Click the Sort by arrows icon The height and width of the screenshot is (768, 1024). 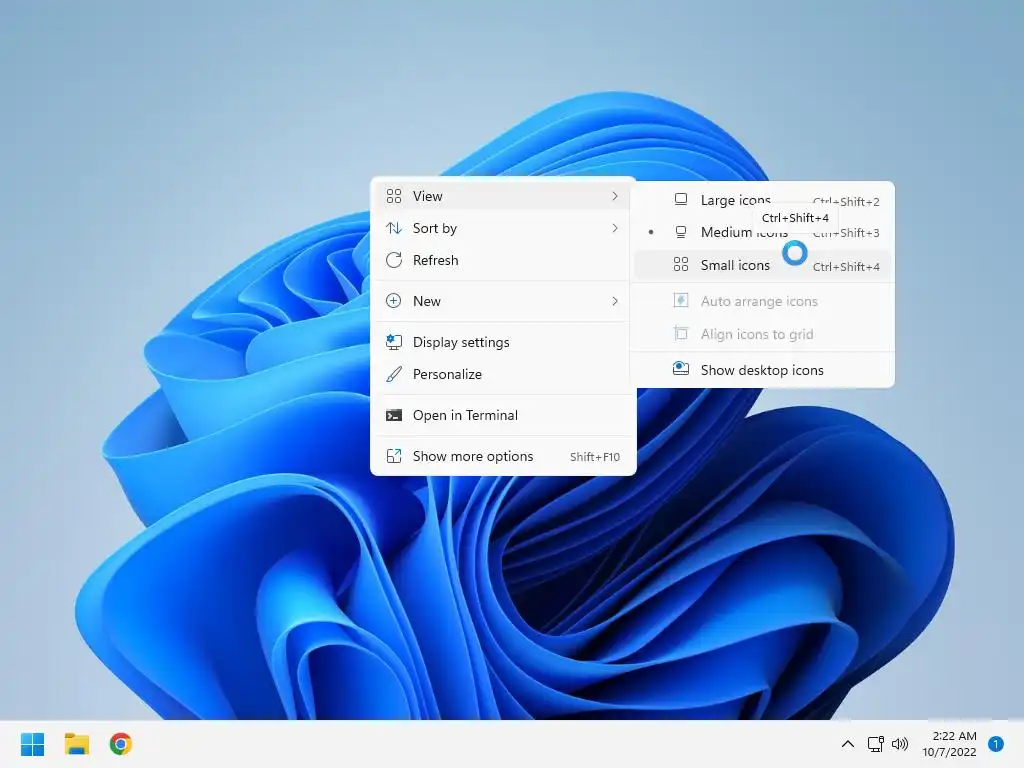click(394, 228)
